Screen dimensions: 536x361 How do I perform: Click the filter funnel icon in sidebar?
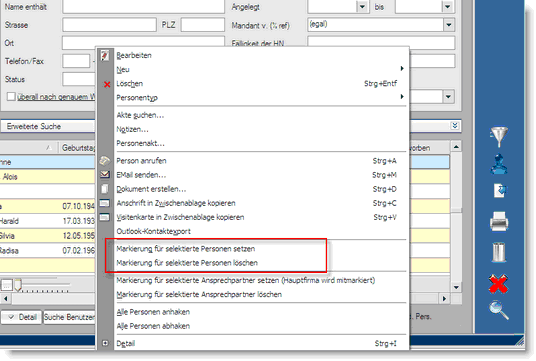click(x=499, y=136)
